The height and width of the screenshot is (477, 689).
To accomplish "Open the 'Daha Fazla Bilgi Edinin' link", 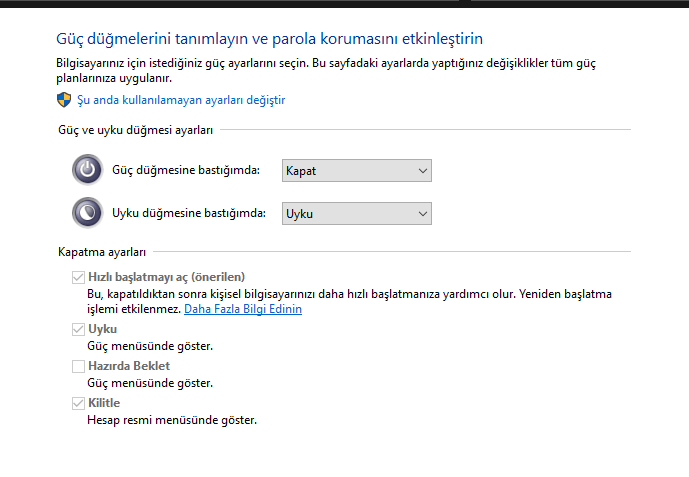I will pos(243,310).
